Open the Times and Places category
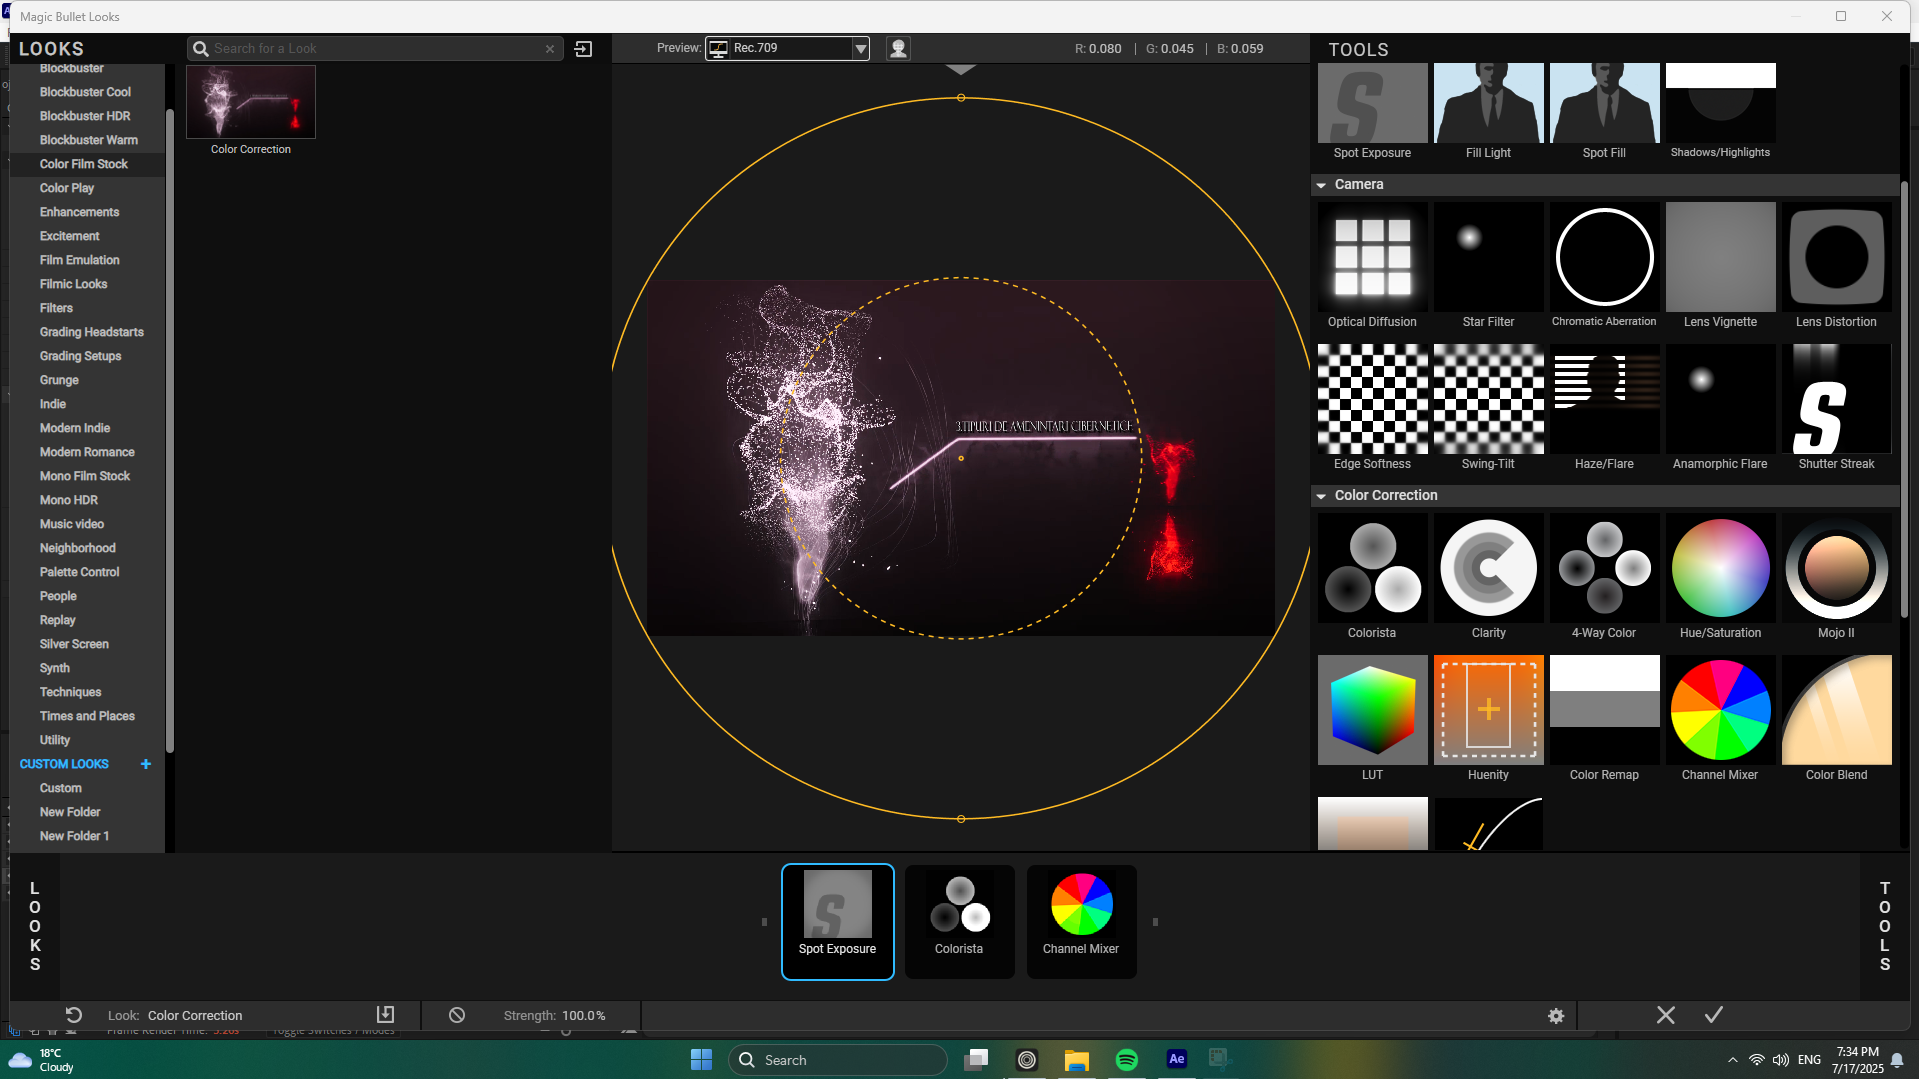 pyautogui.click(x=87, y=716)
